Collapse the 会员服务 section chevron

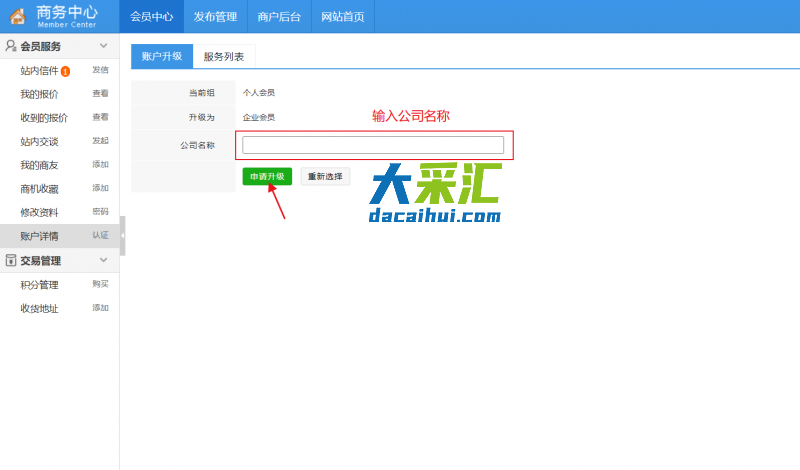coord(104,46)
